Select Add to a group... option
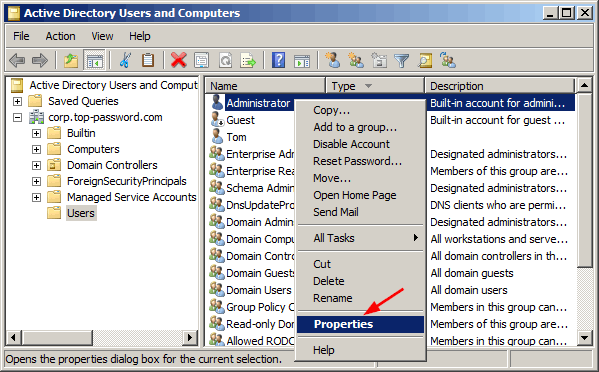Viewport: 599px width, 372px height. 360,127
